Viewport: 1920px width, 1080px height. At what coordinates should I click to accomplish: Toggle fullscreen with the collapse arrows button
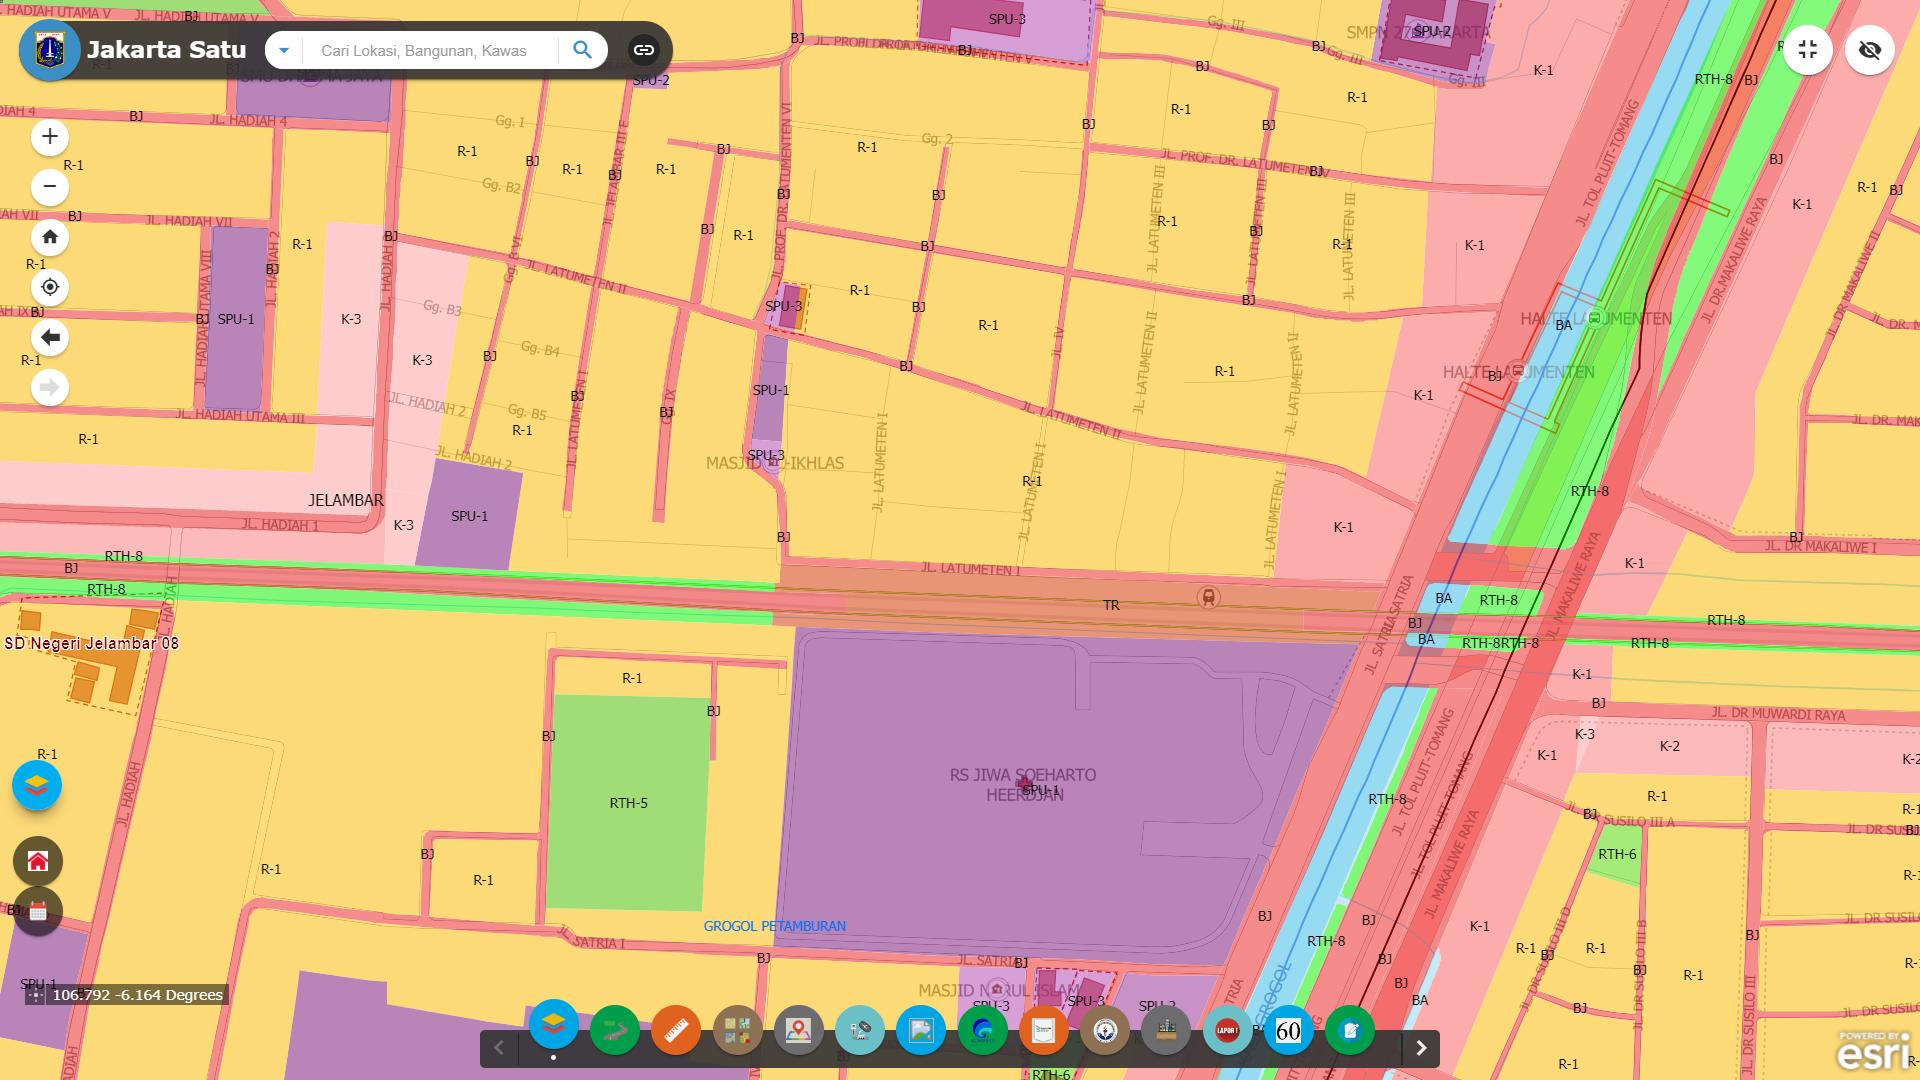(1807, 50)
